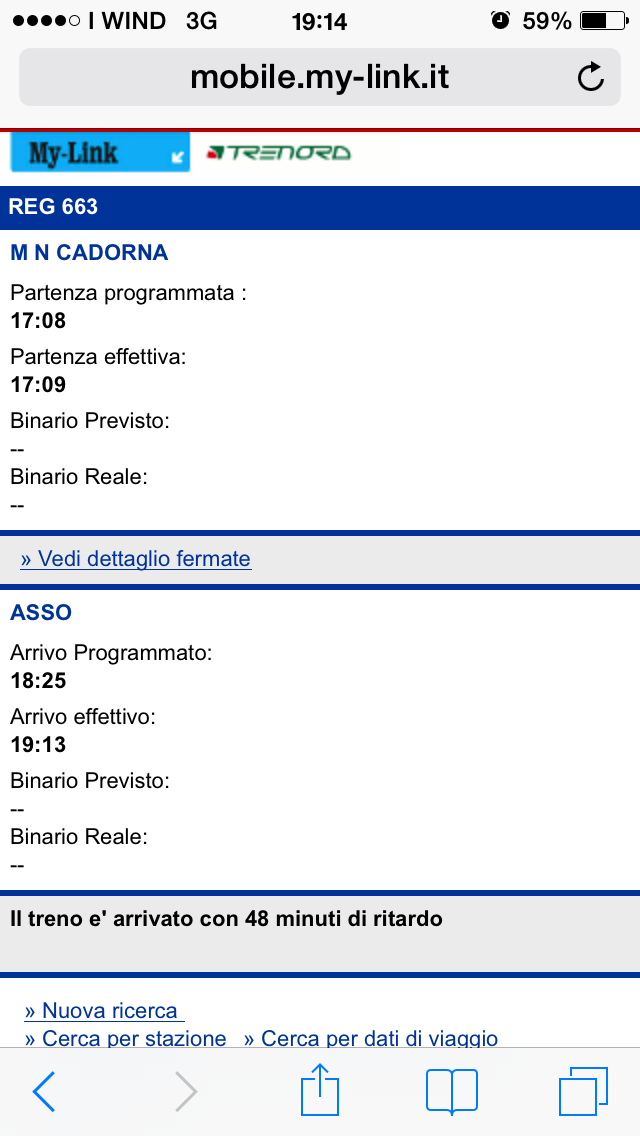Tap the alarm clock status icon

(x=500, y=20)
